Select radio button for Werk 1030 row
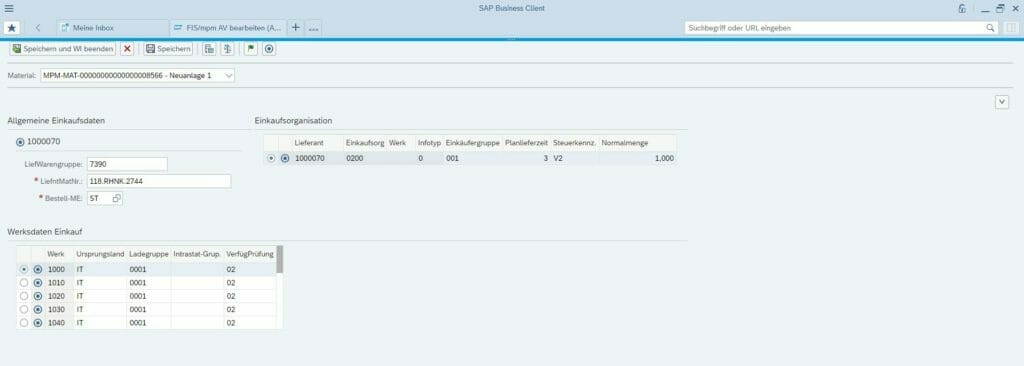The image size is (1024, 366). pos(24,309)
